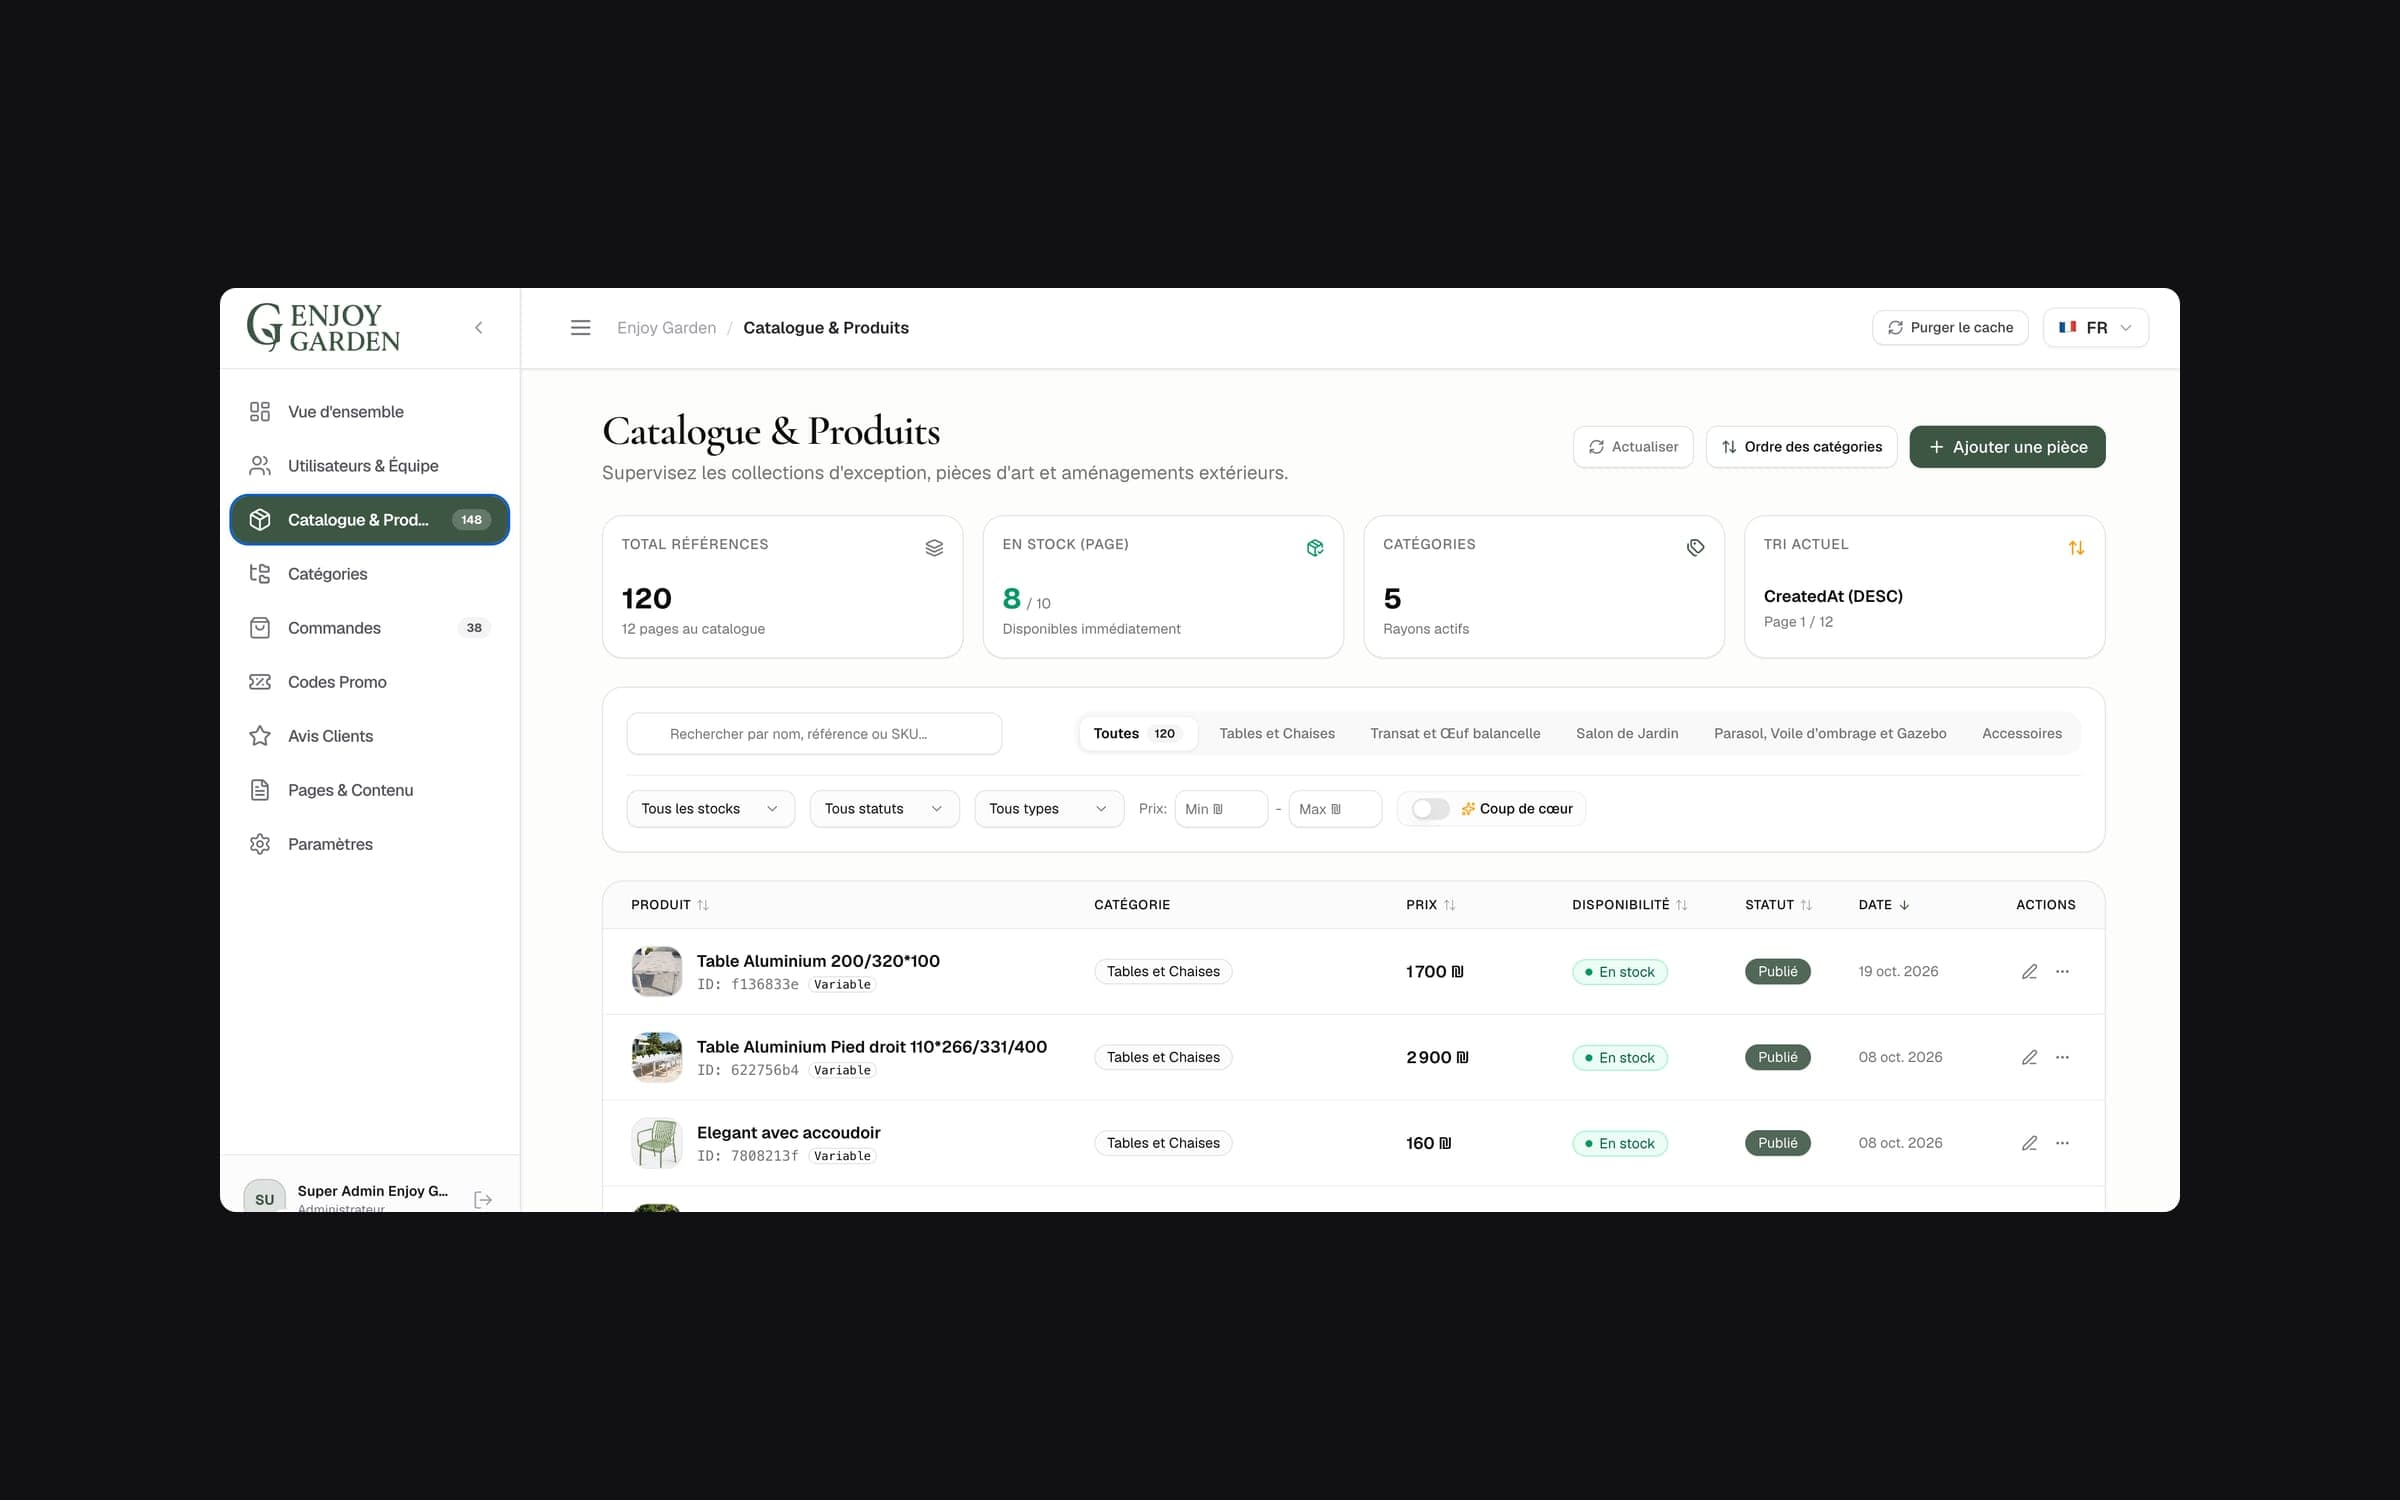2400x1500 pixels.
Task: Click the Enjoy Garden breadcrumb link
Action: tap(666, 328)
